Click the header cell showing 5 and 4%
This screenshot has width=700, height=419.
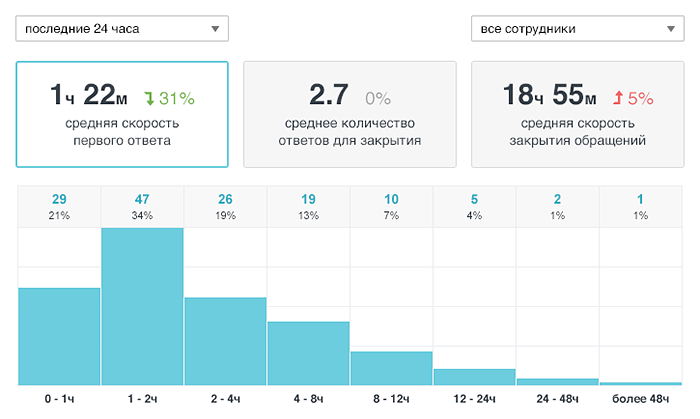pyautogui.click(x=475, y=207)
